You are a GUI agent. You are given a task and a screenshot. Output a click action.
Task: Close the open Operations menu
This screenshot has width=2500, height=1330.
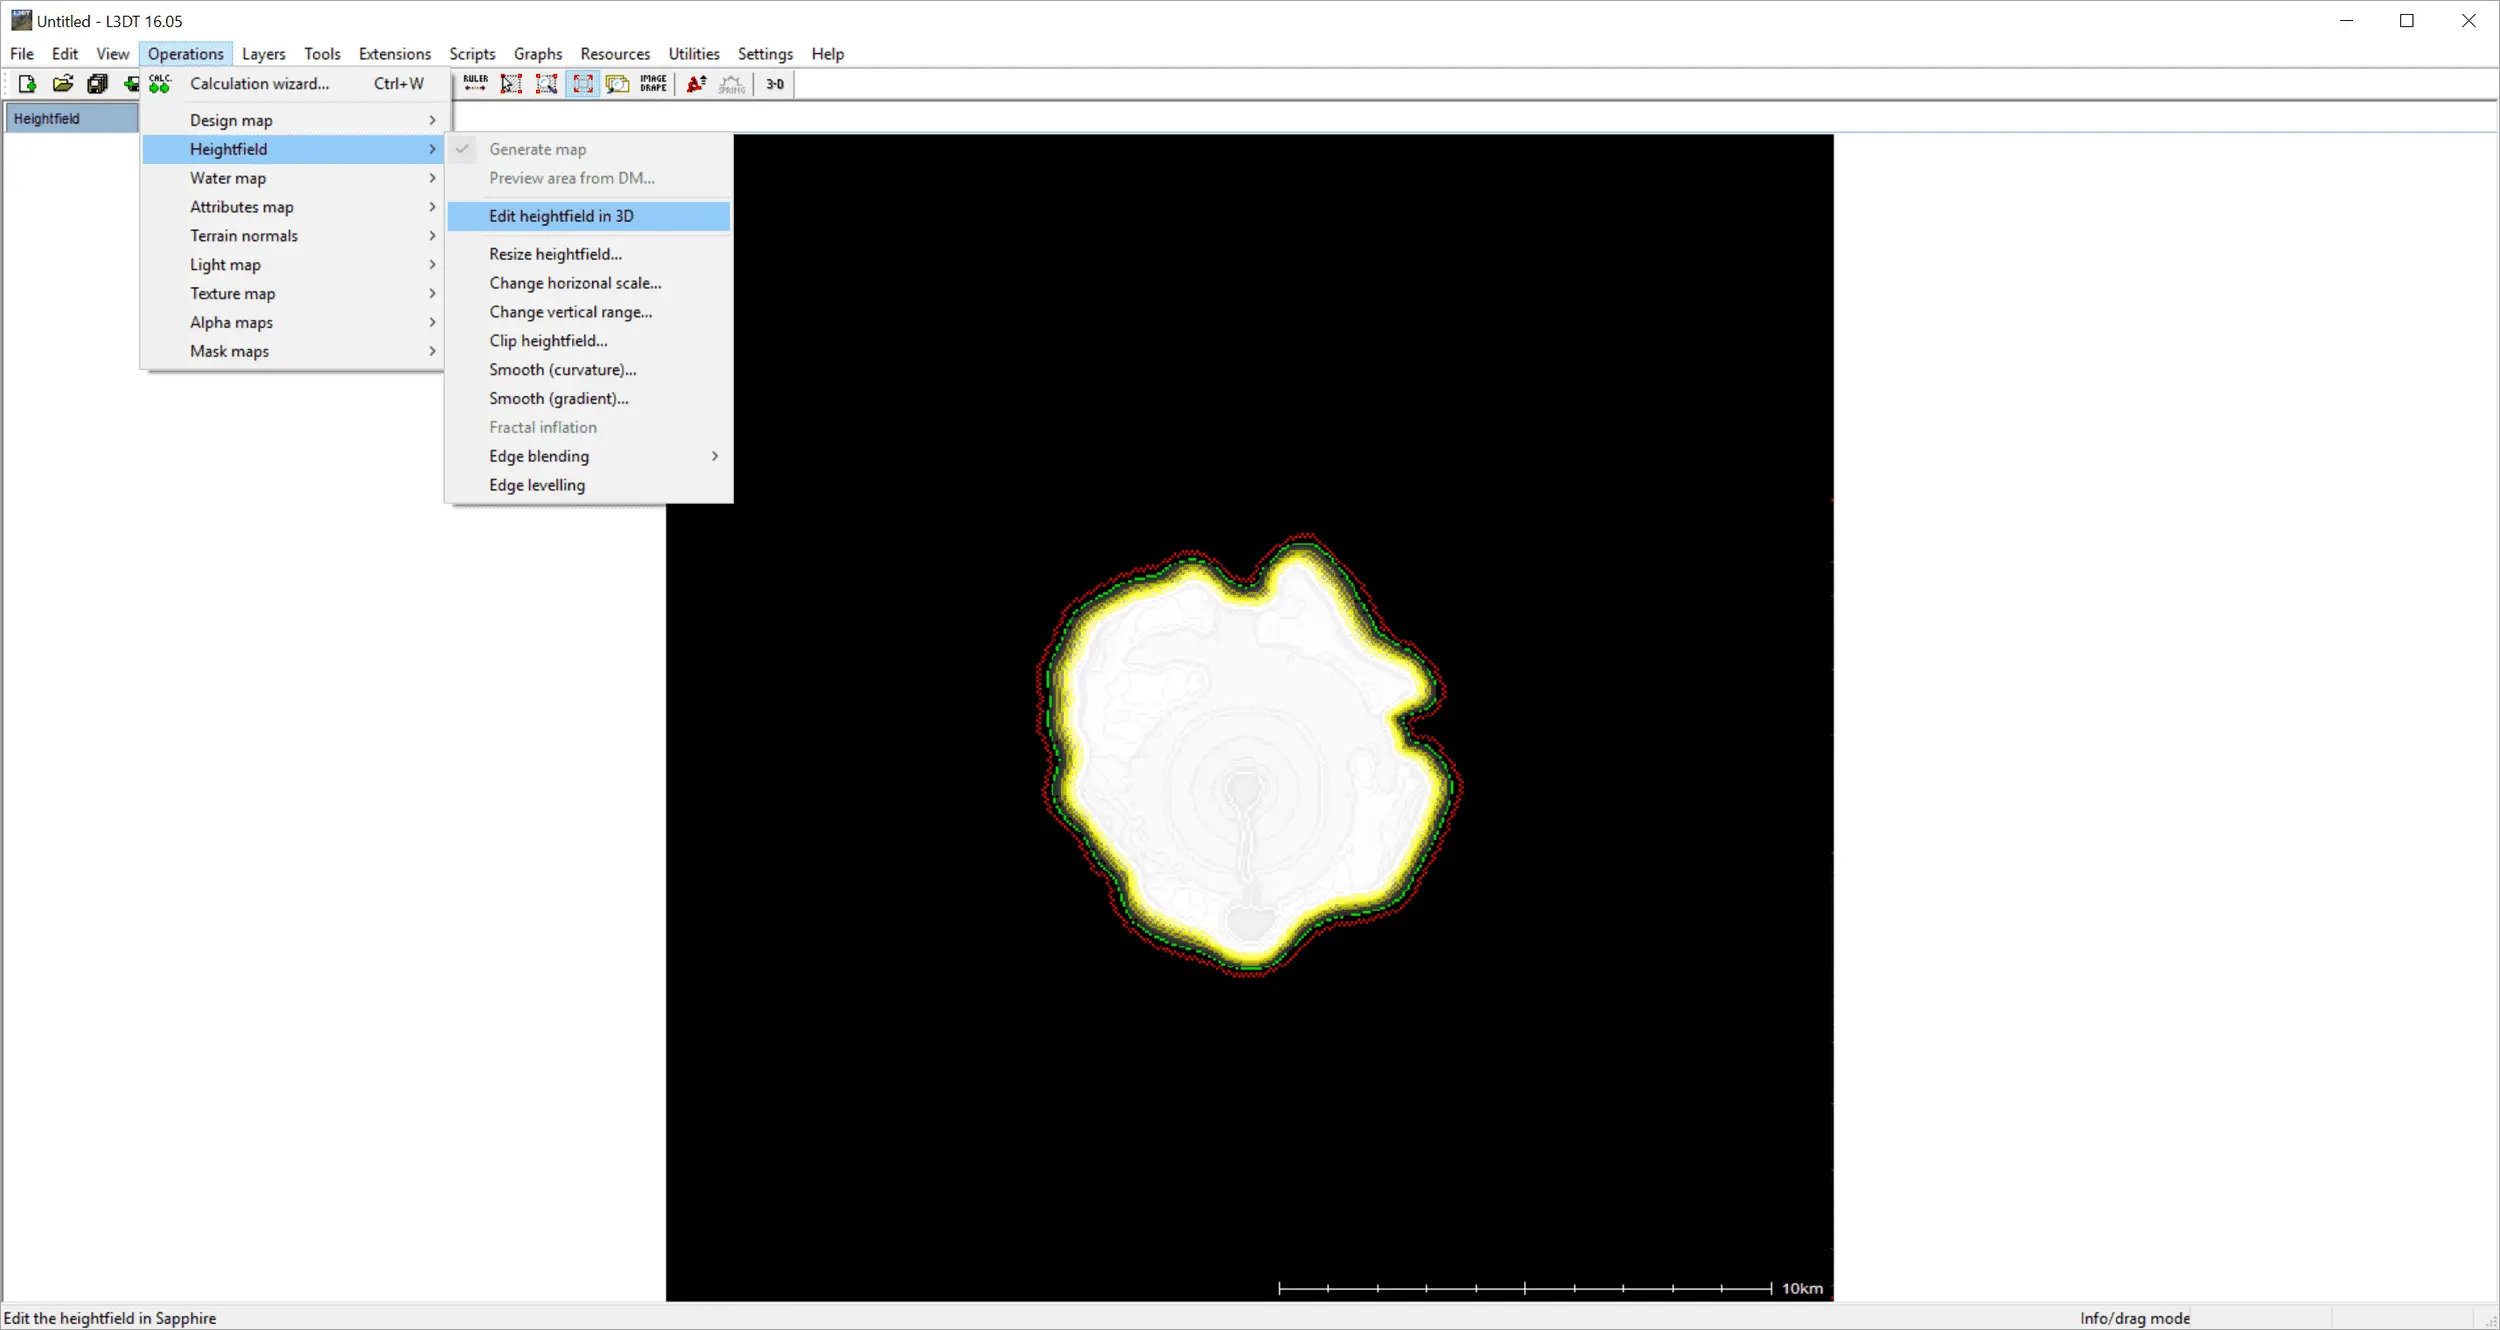coord(186,54)
